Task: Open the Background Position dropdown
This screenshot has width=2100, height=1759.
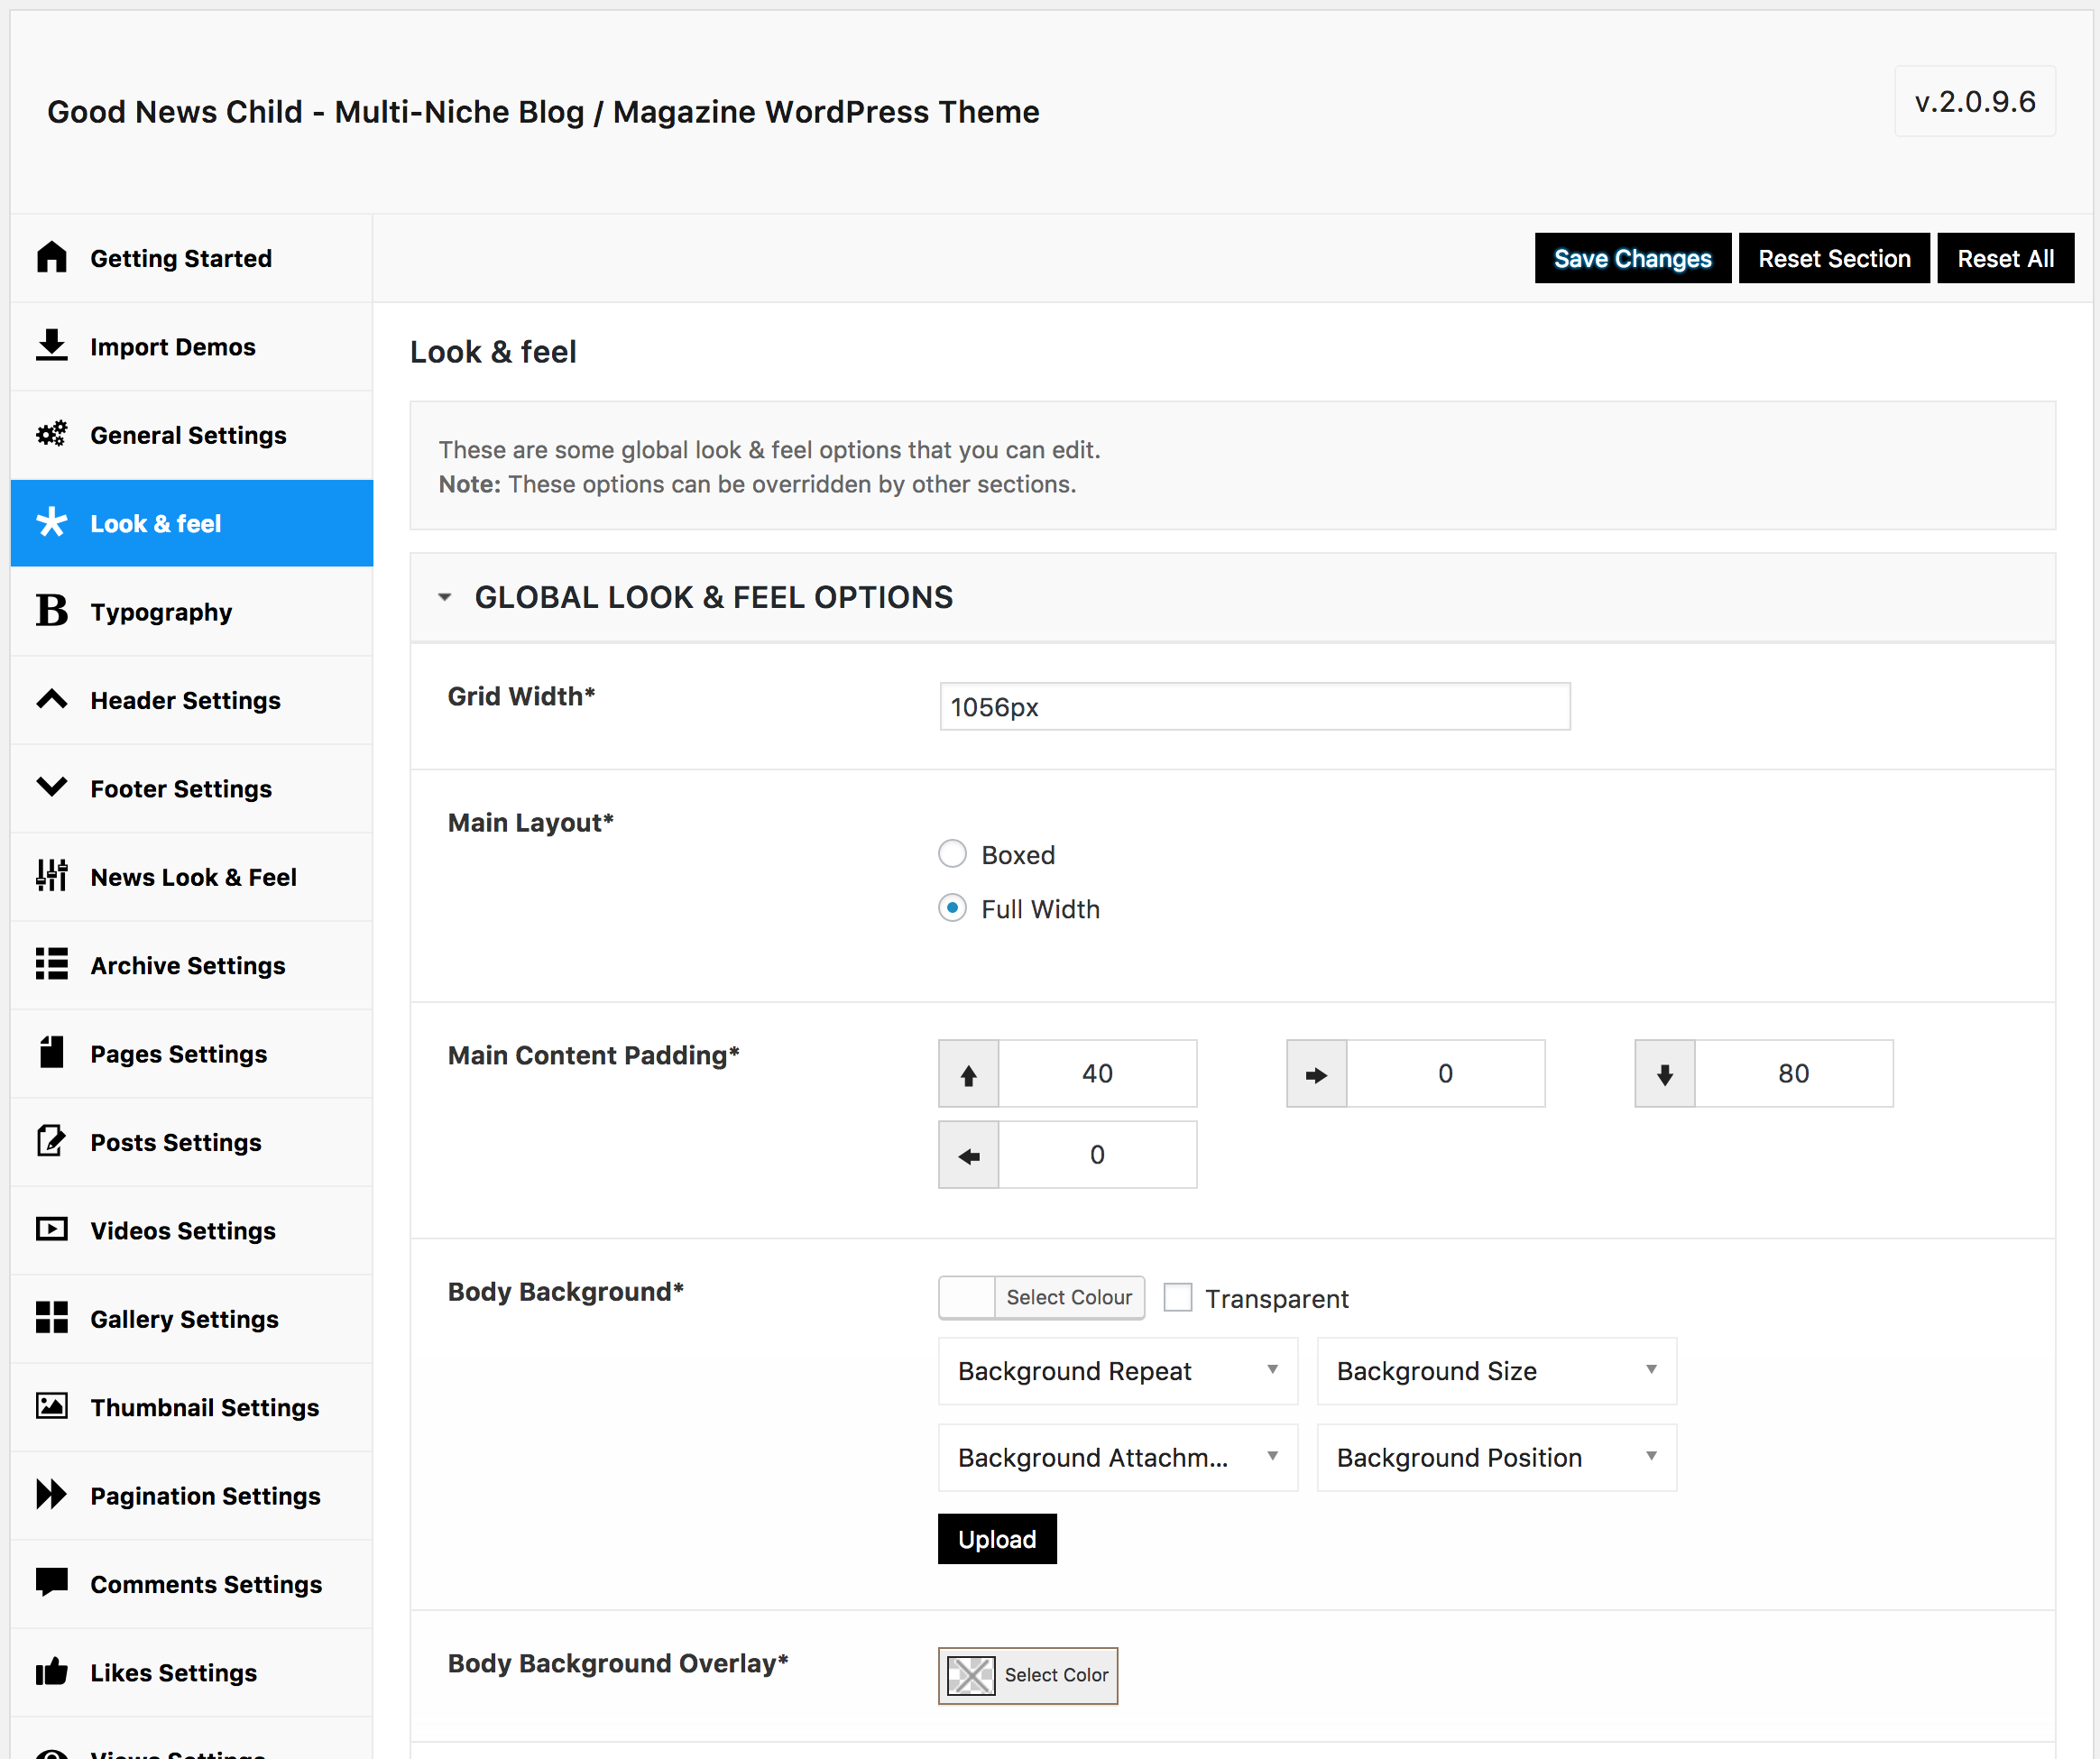Action: 1496,1458
